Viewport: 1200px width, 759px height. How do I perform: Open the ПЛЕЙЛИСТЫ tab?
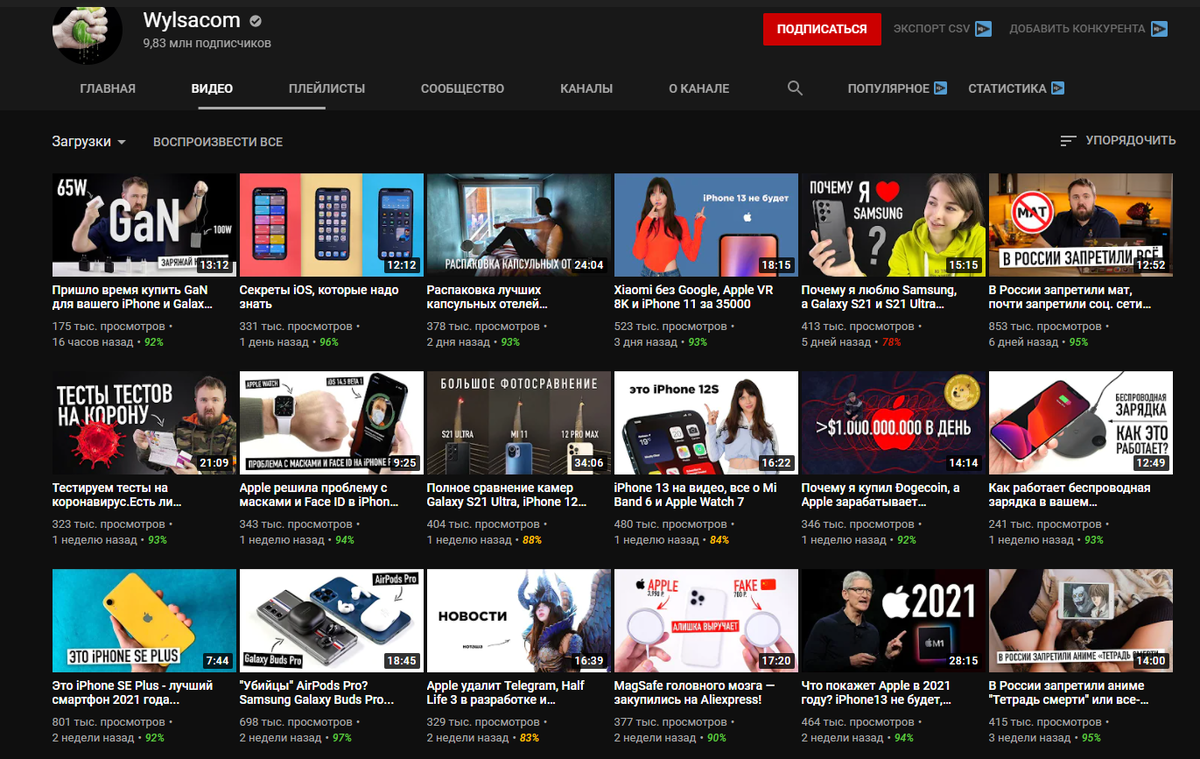[327, 88]
